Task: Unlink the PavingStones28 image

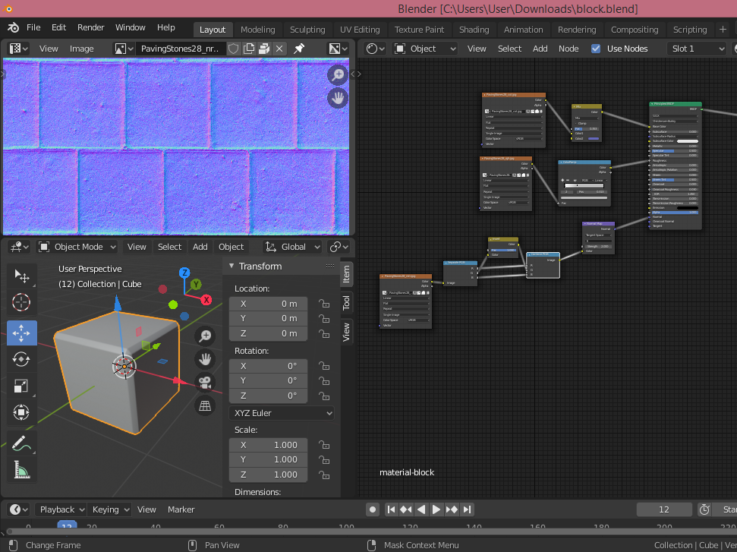Action: [279, 48]
